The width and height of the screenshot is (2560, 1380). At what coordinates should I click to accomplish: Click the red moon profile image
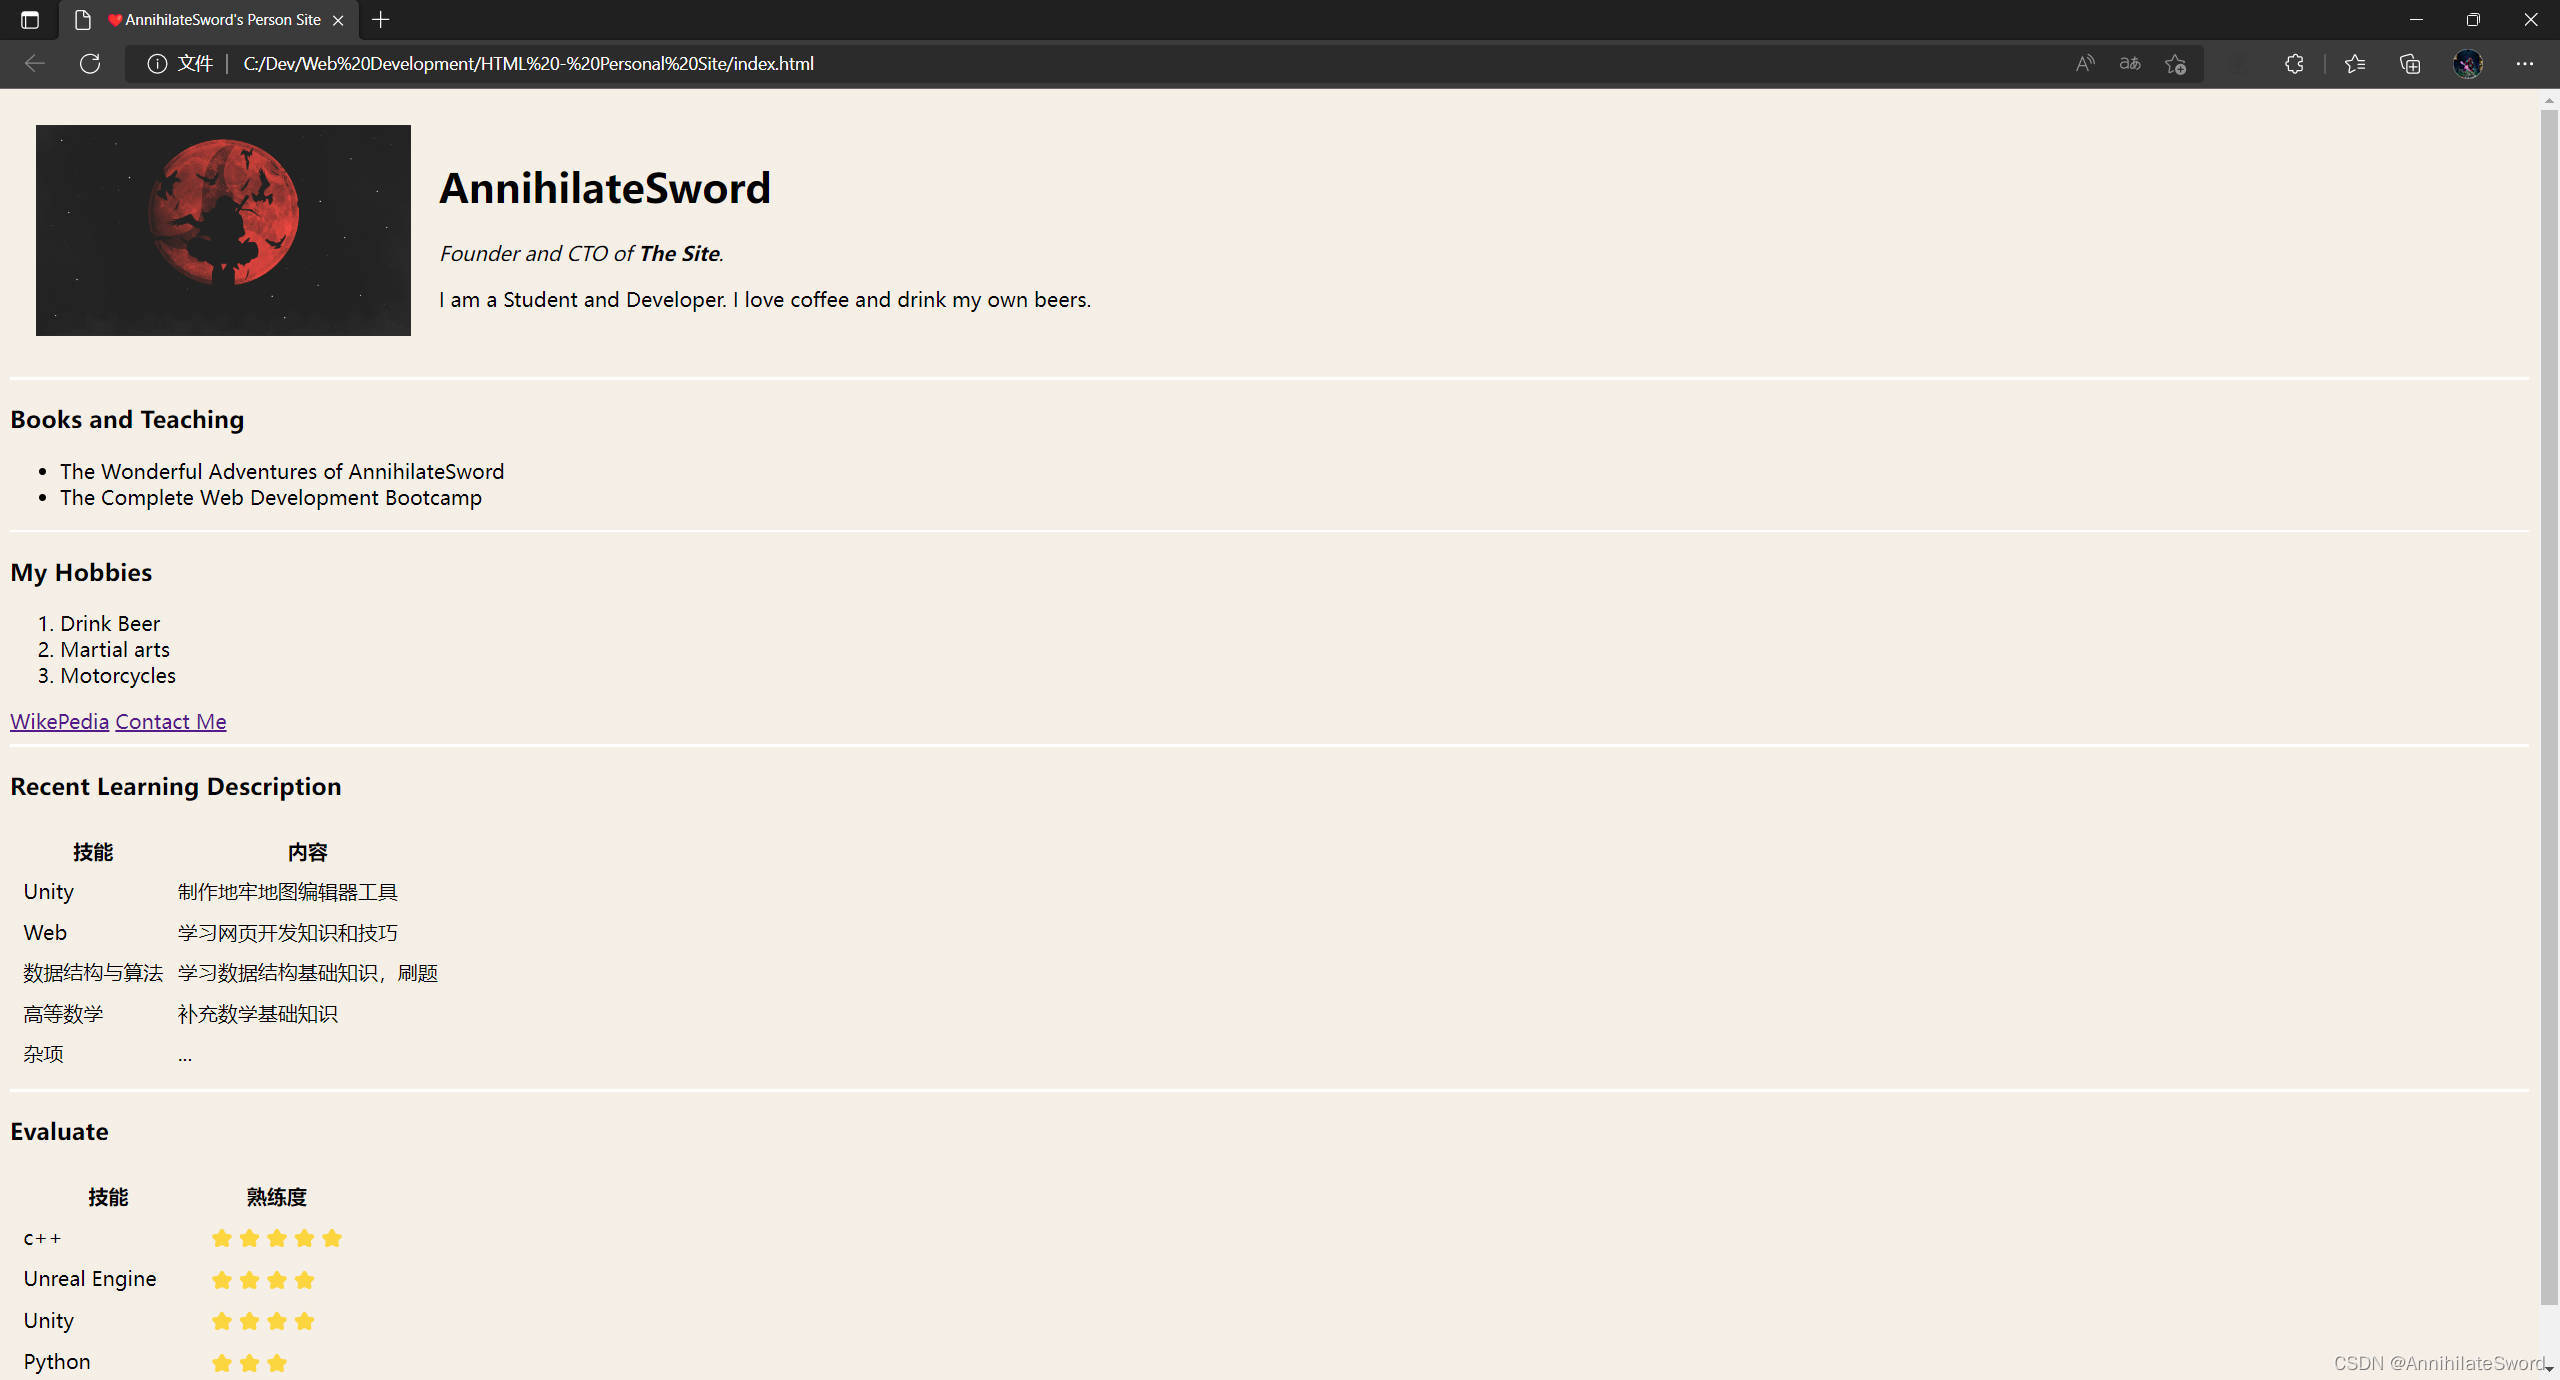click(223, 230)
